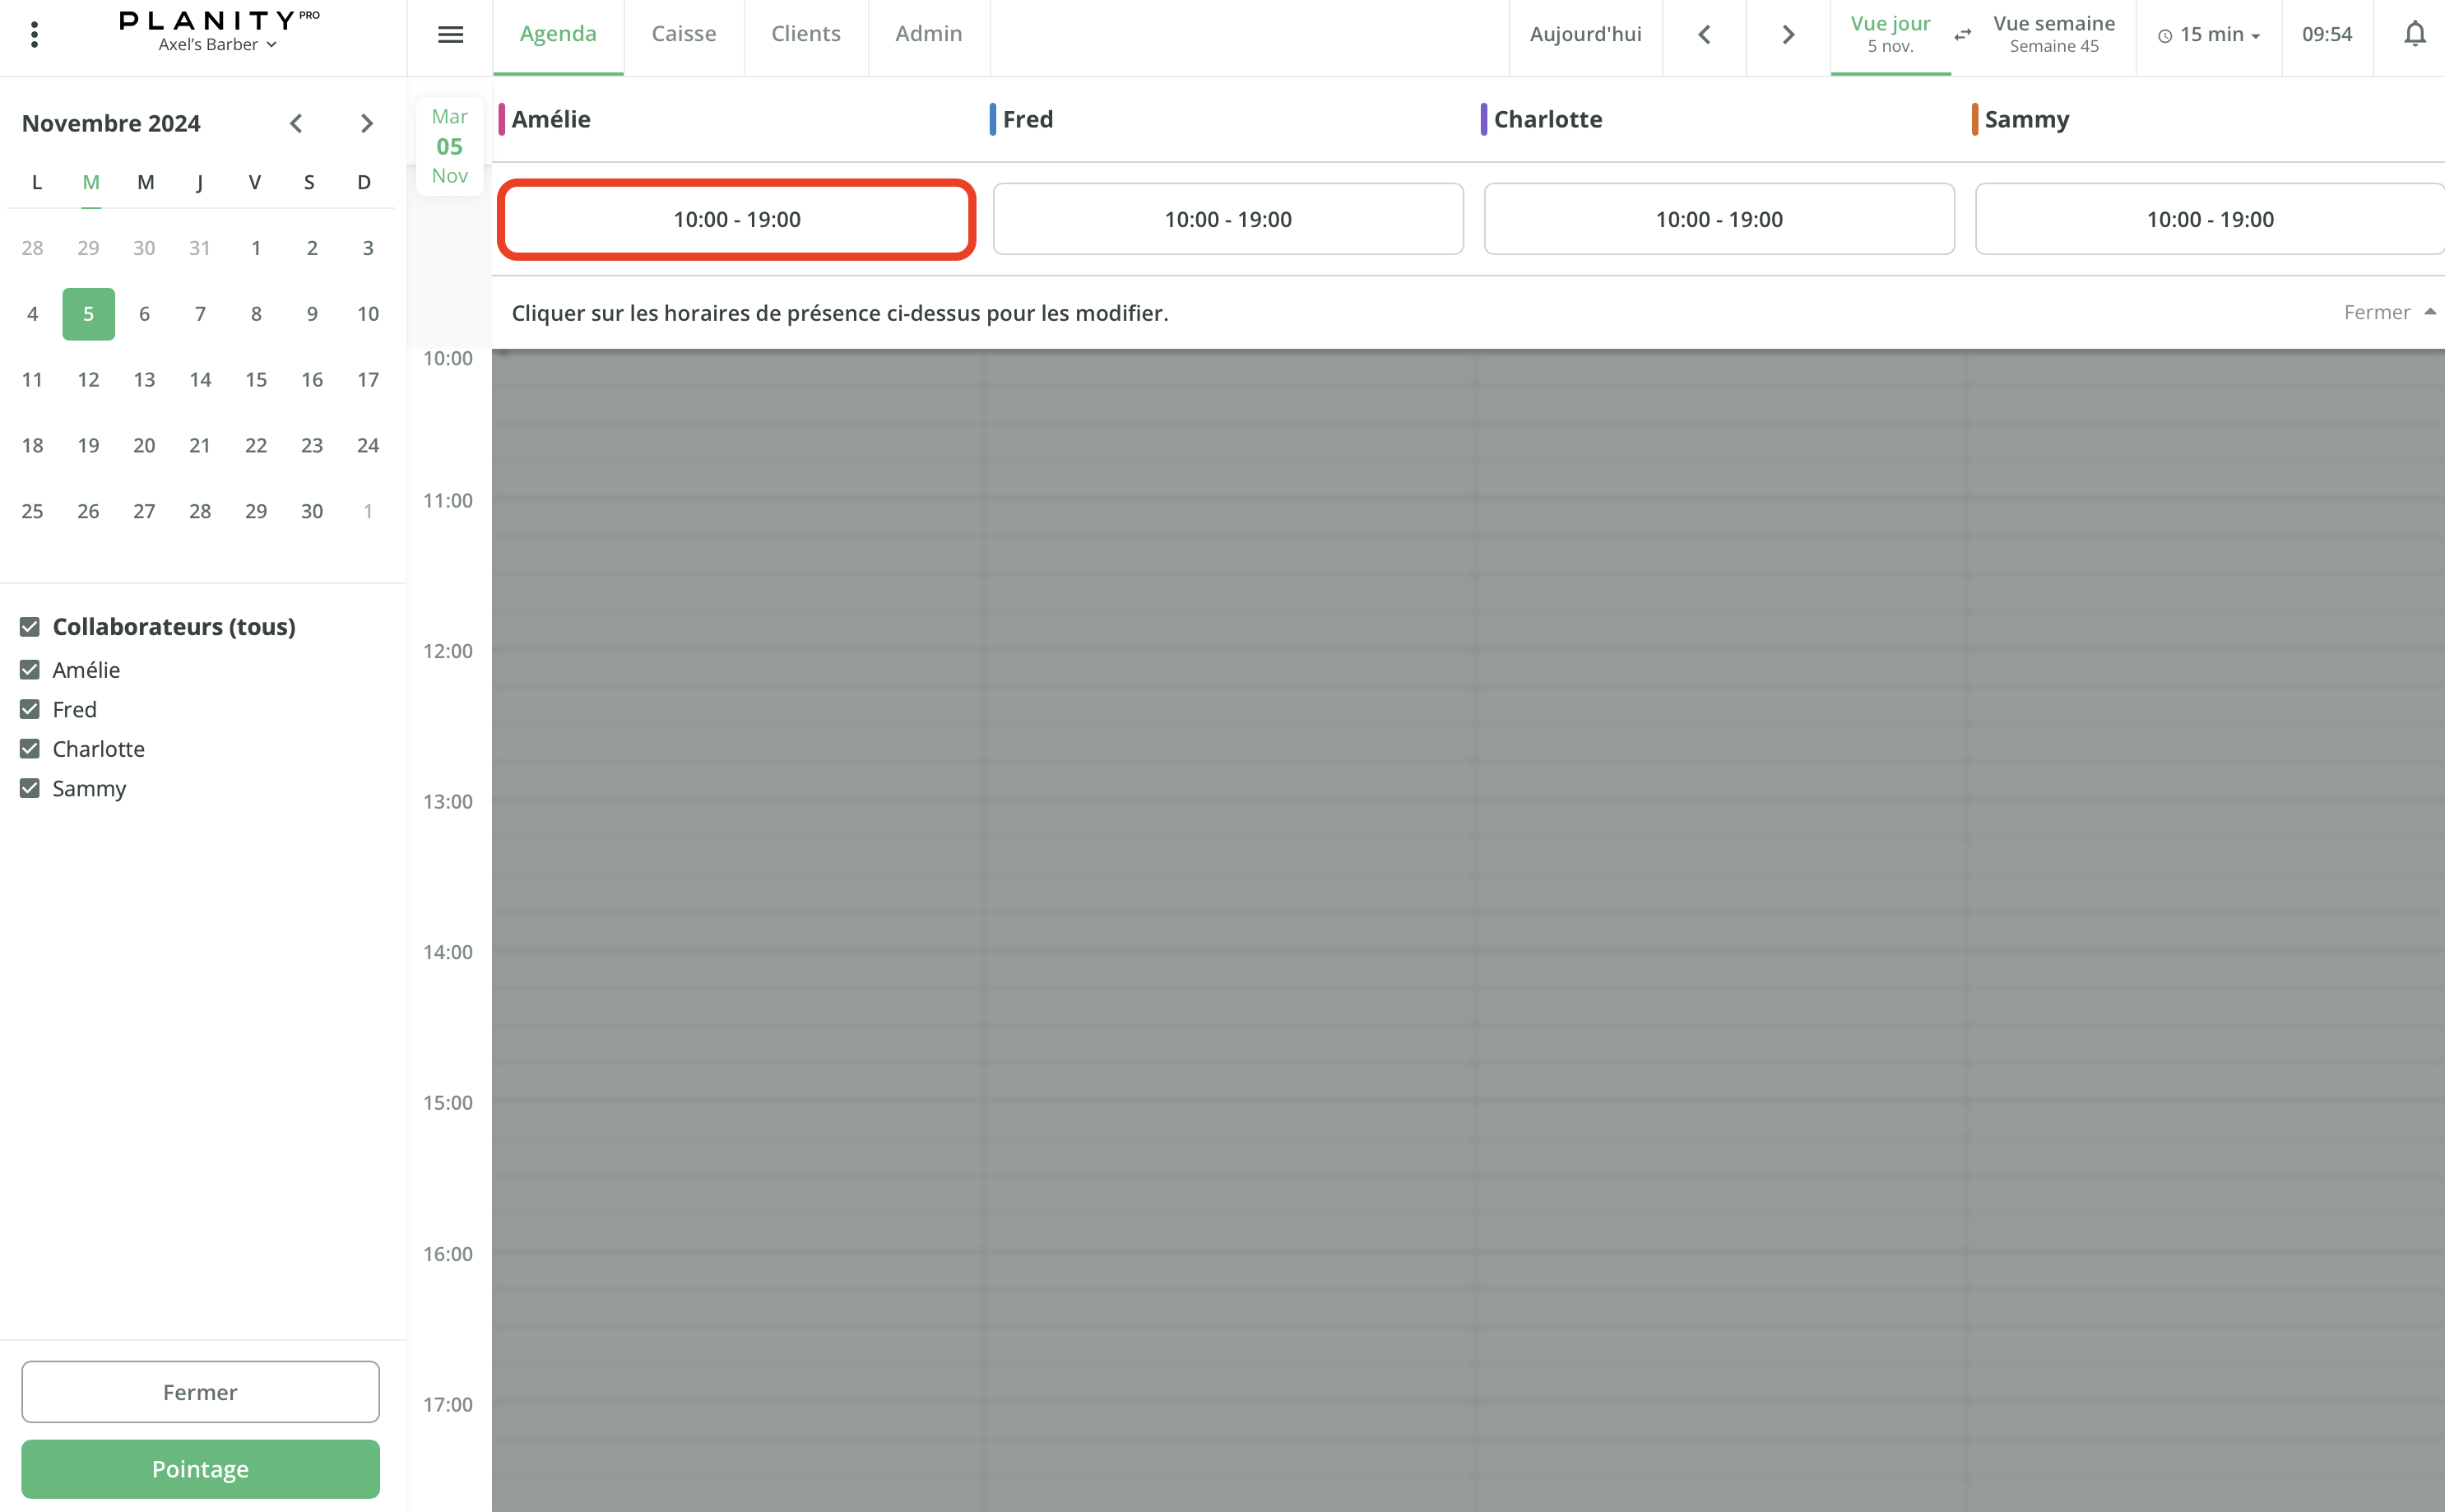Toggle the Collaborateurs (tous) checkbox
Screen dimensions: 2445x1512
coord(29,626)
